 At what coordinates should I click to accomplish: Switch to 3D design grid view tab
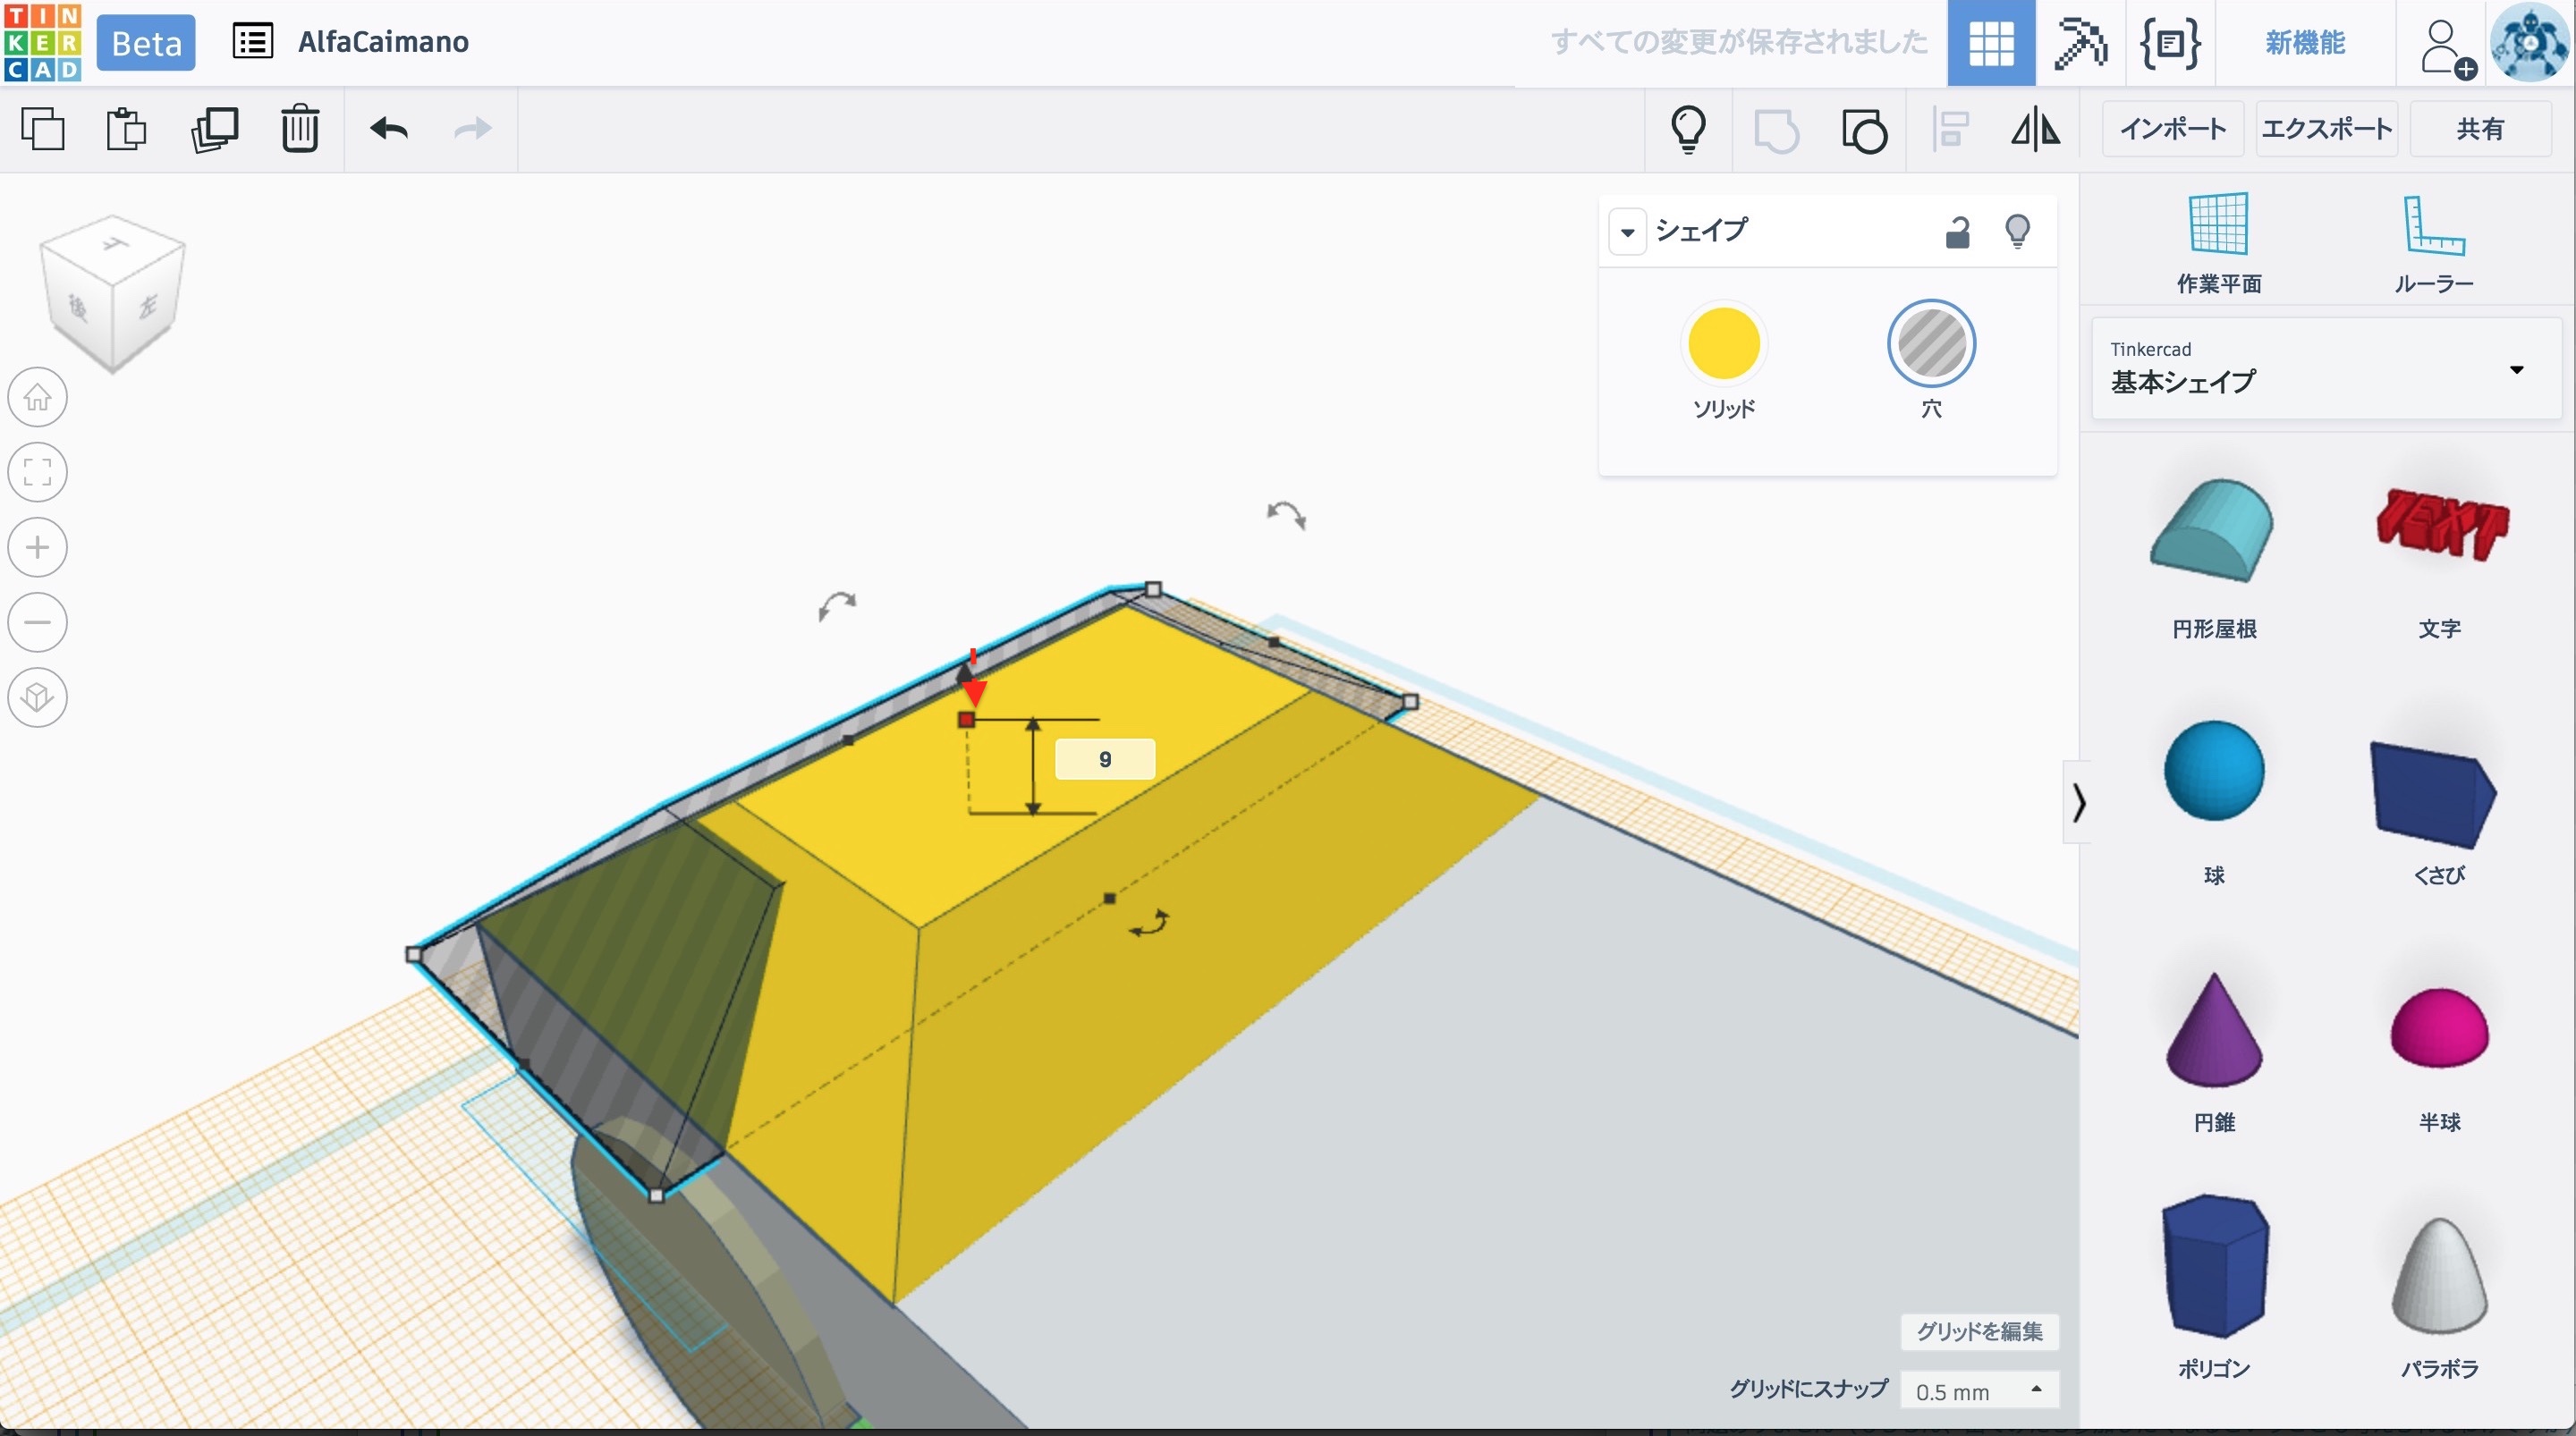pyautogui.click(x=1990, y=43)
